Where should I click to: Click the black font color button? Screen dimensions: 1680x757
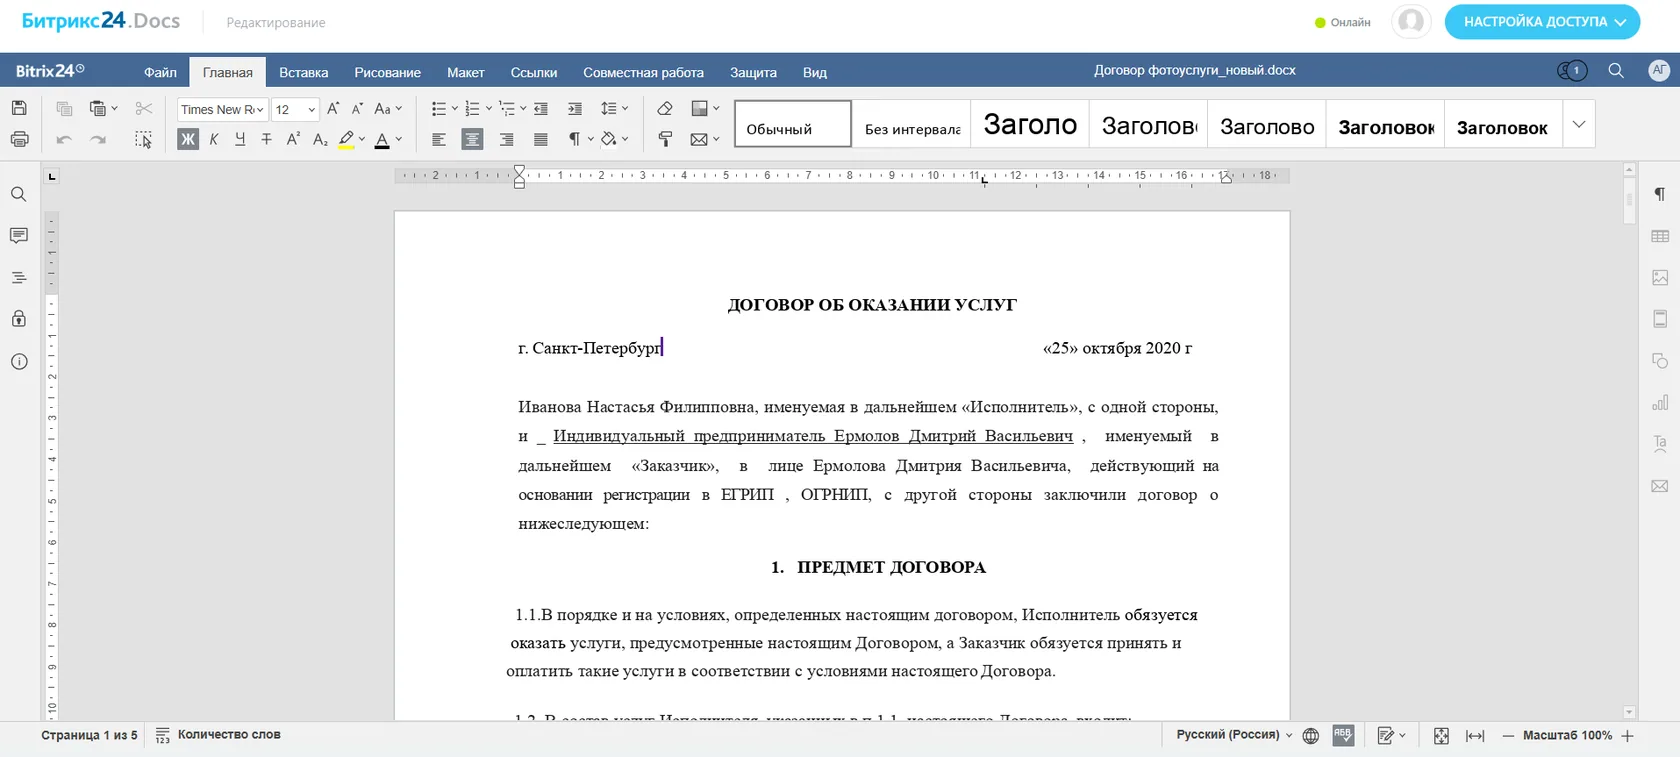coord(382,139)
